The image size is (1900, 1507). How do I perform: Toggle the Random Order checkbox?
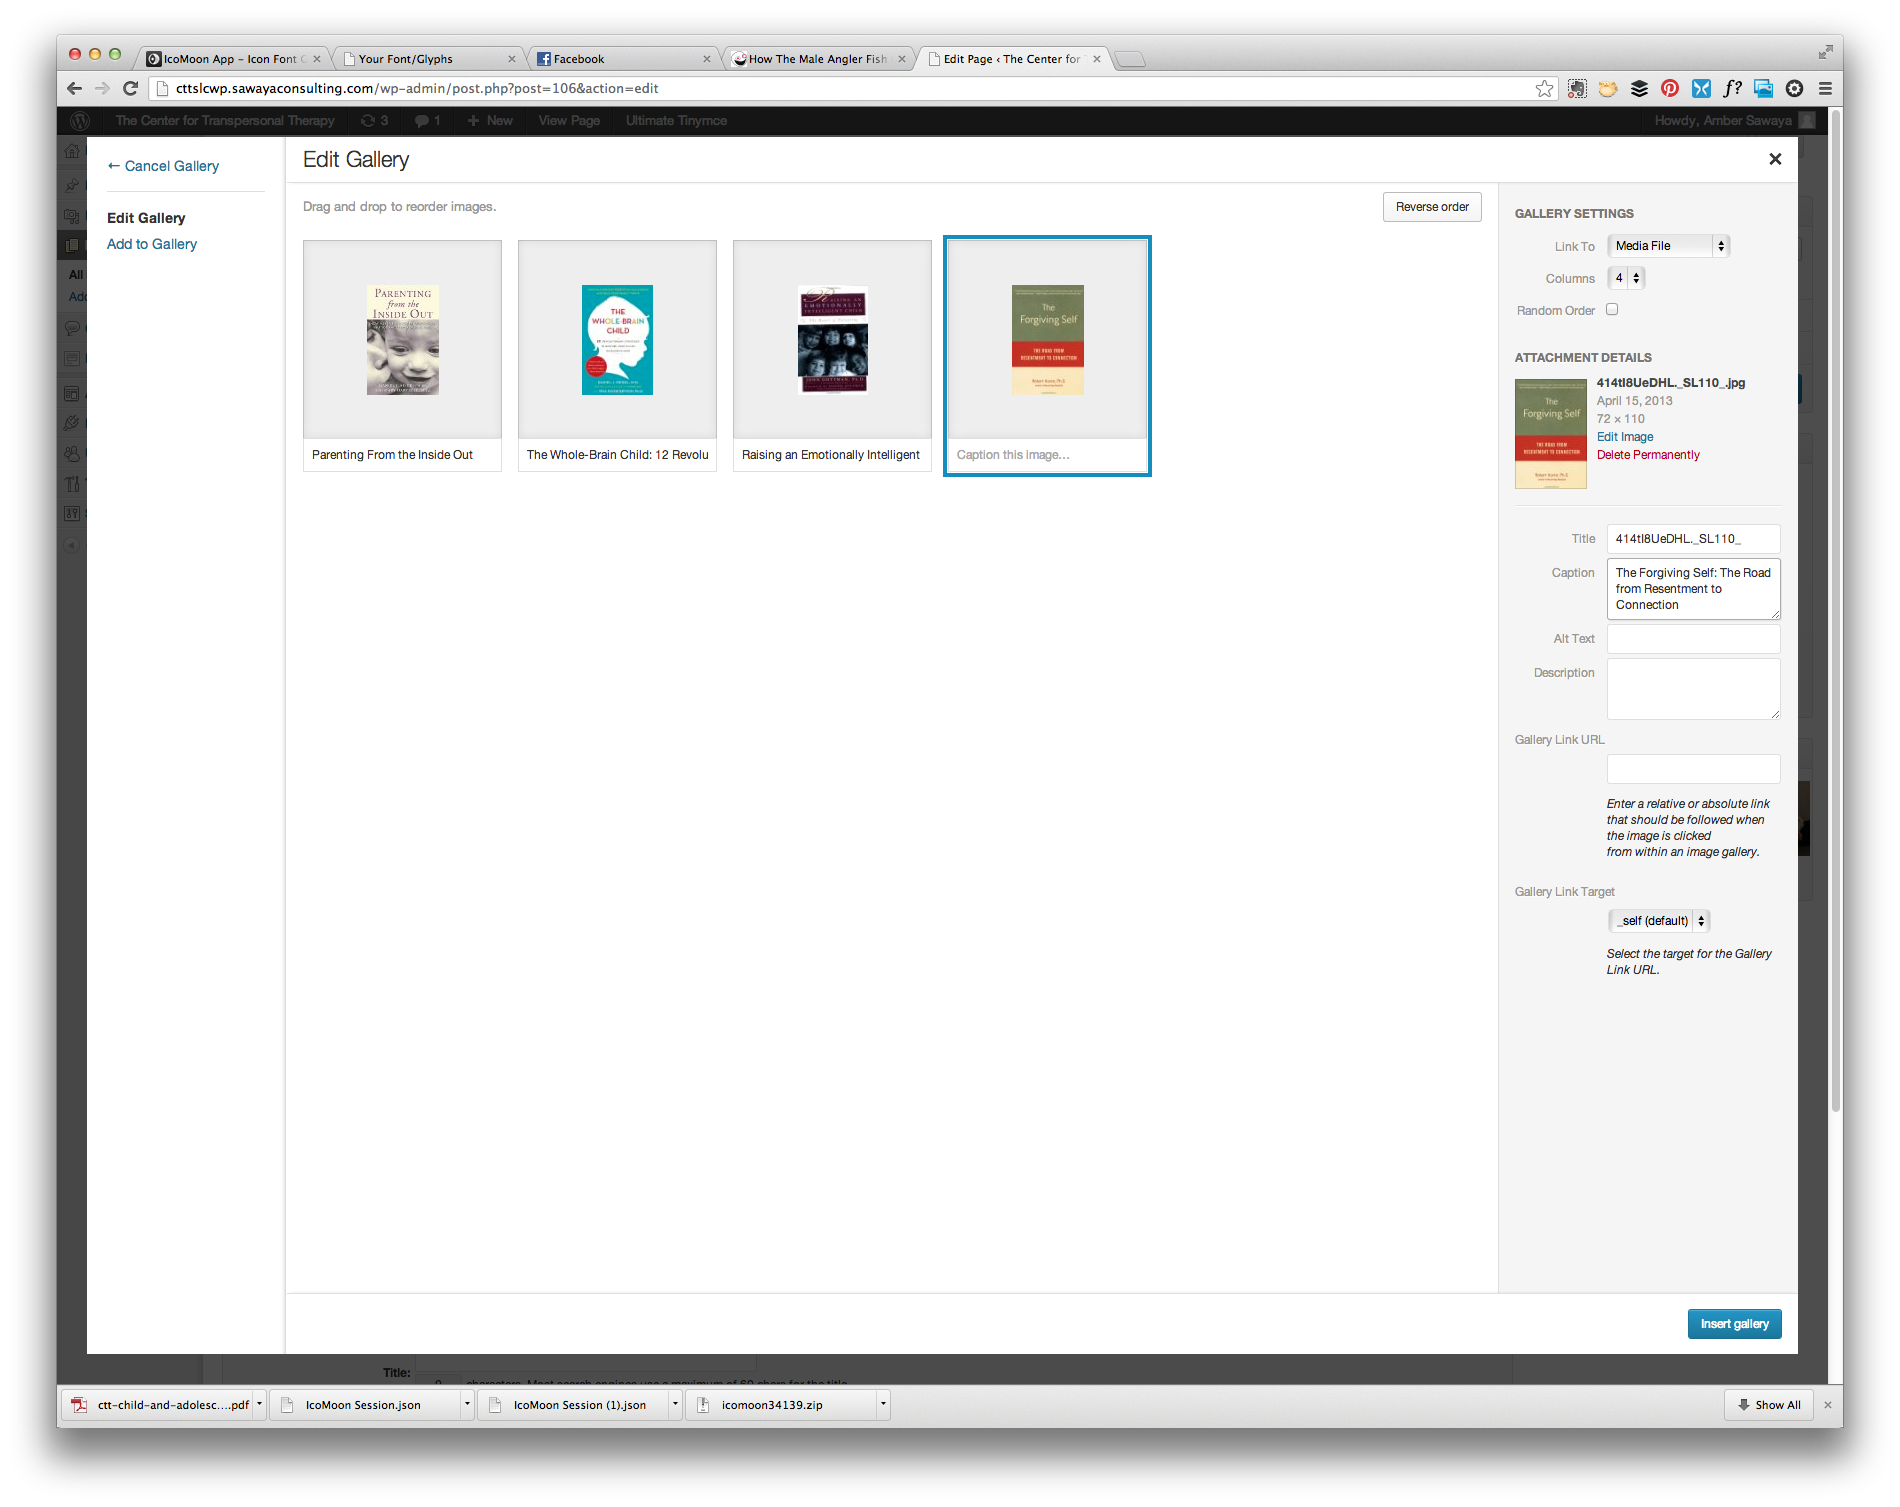(x=1612, y=310)
